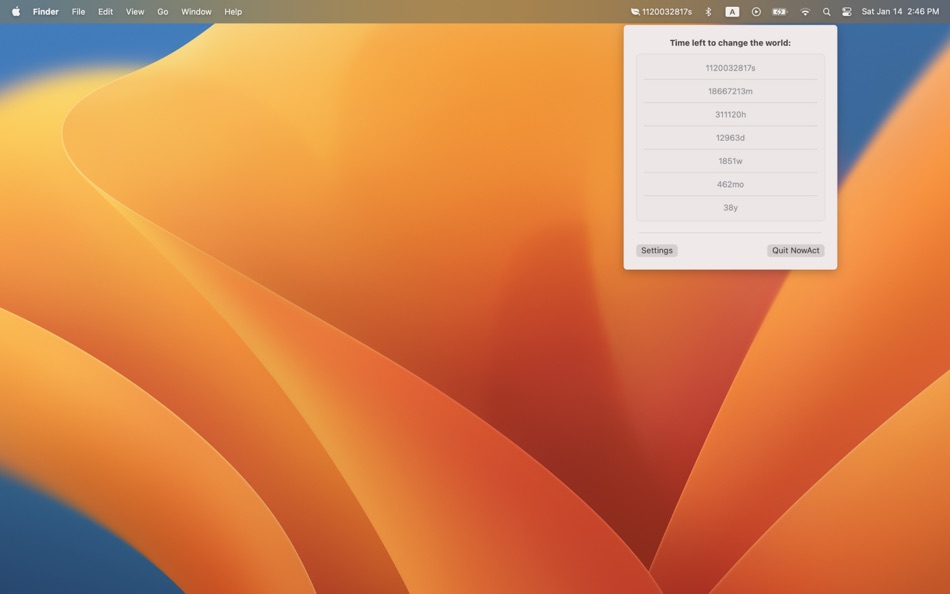
Task: Click 'Time left to change the world' heading
Action: (x=730, y=42)
